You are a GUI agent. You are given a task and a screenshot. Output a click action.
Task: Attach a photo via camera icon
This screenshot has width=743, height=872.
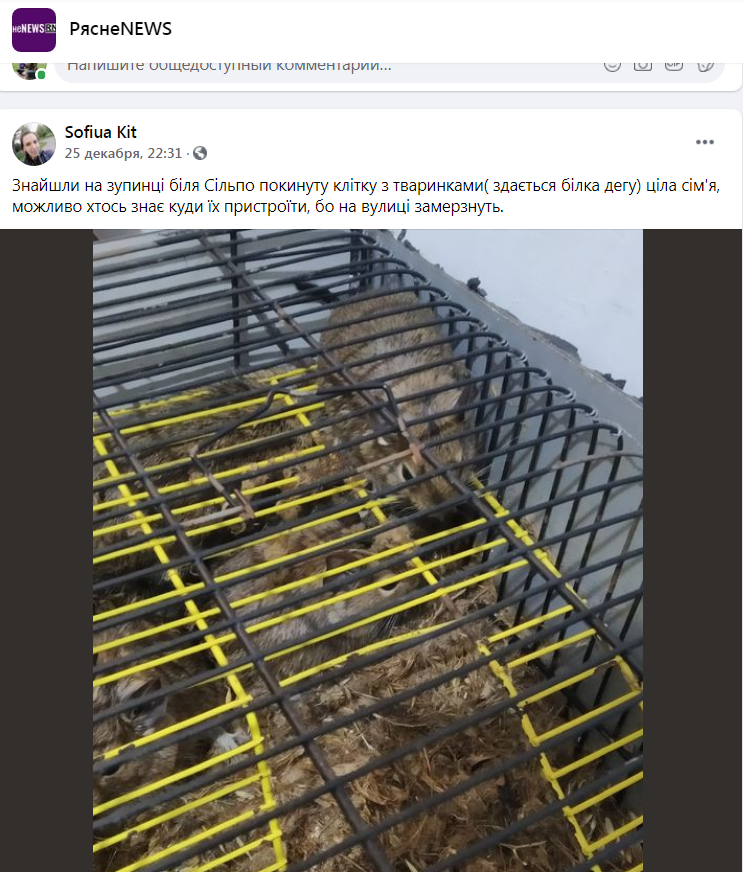(x=643, y=66)
